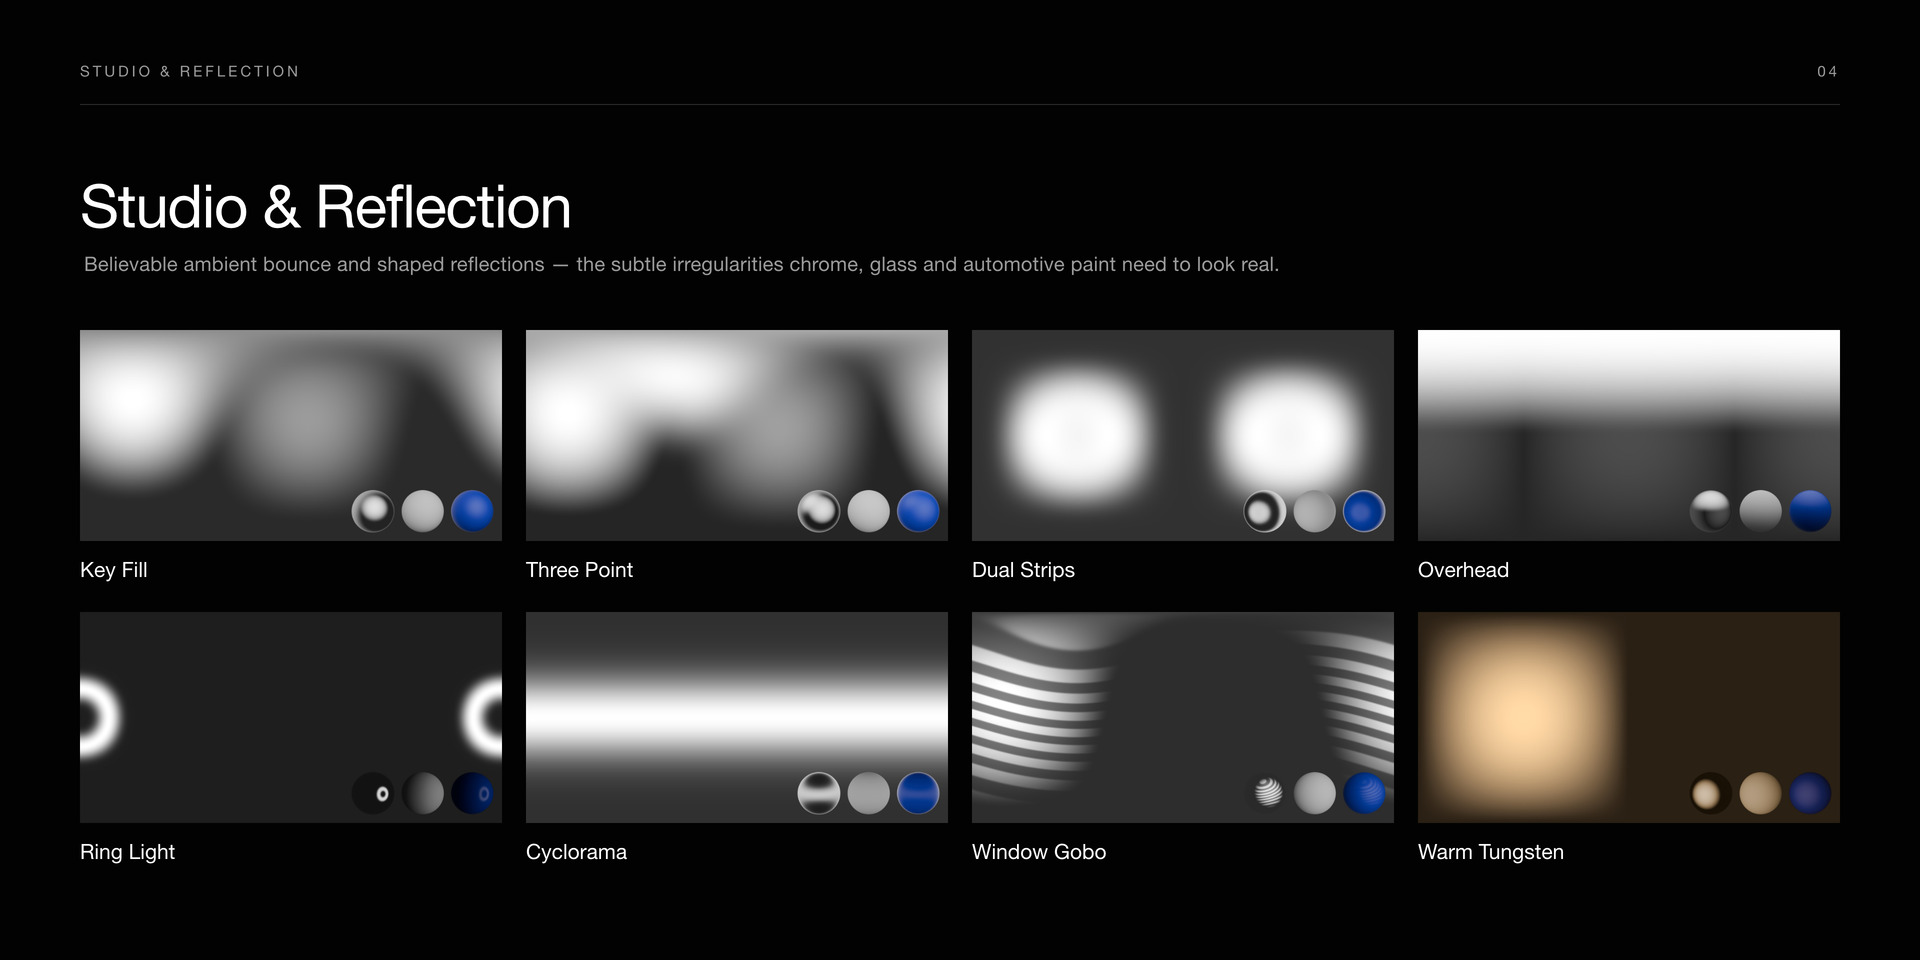The width and height of the screenshot is (1920, 960).
Task: Click the Key Fill label
Action: click(x=114, y=570)
